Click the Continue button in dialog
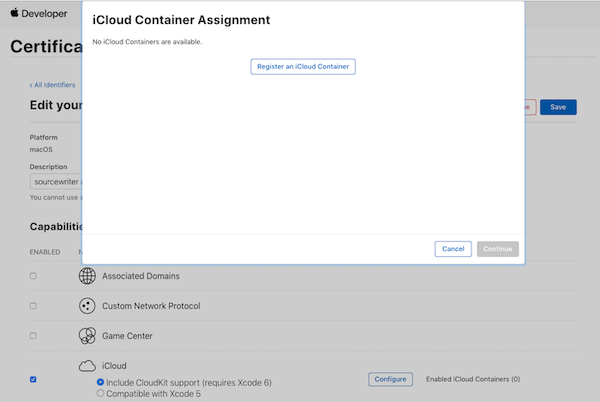Viewport: 600px width, 402px height. point(498,249)
